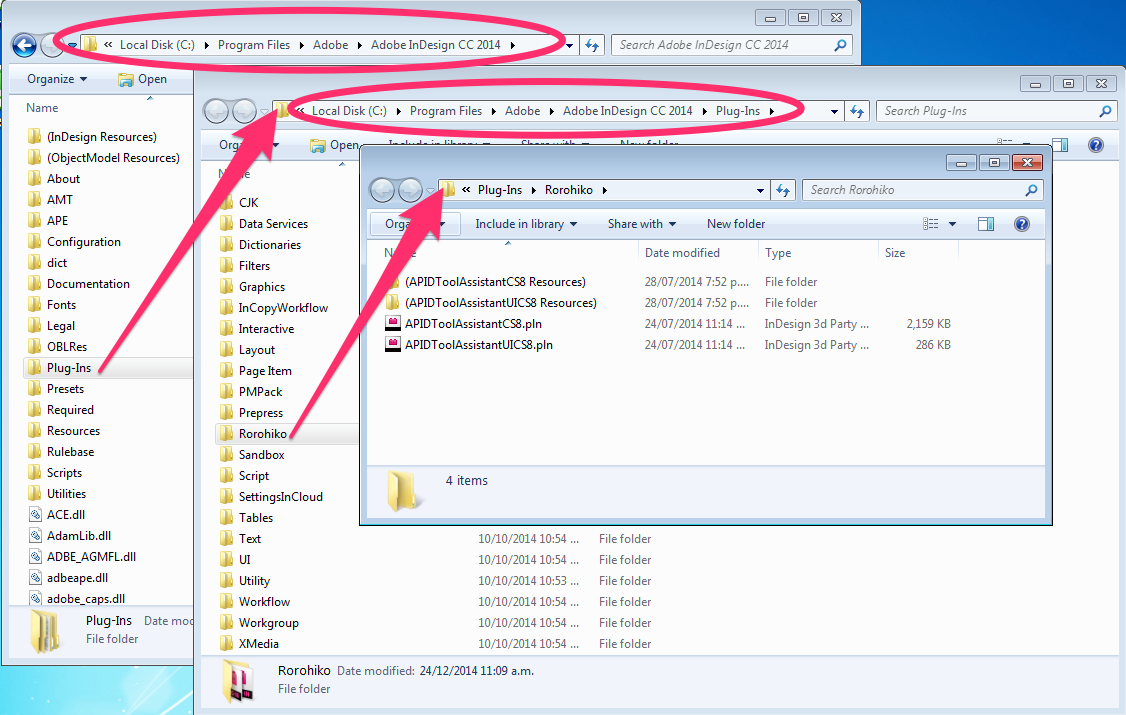Click the Open button in back window
Image resolution: width=1126 pixels, height=715 pixels.
(142, 79)
